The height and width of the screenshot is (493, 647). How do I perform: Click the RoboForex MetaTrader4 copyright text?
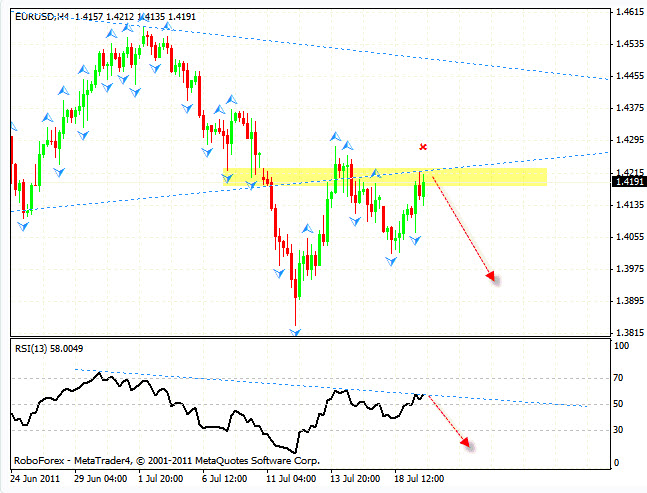[167, 461]
